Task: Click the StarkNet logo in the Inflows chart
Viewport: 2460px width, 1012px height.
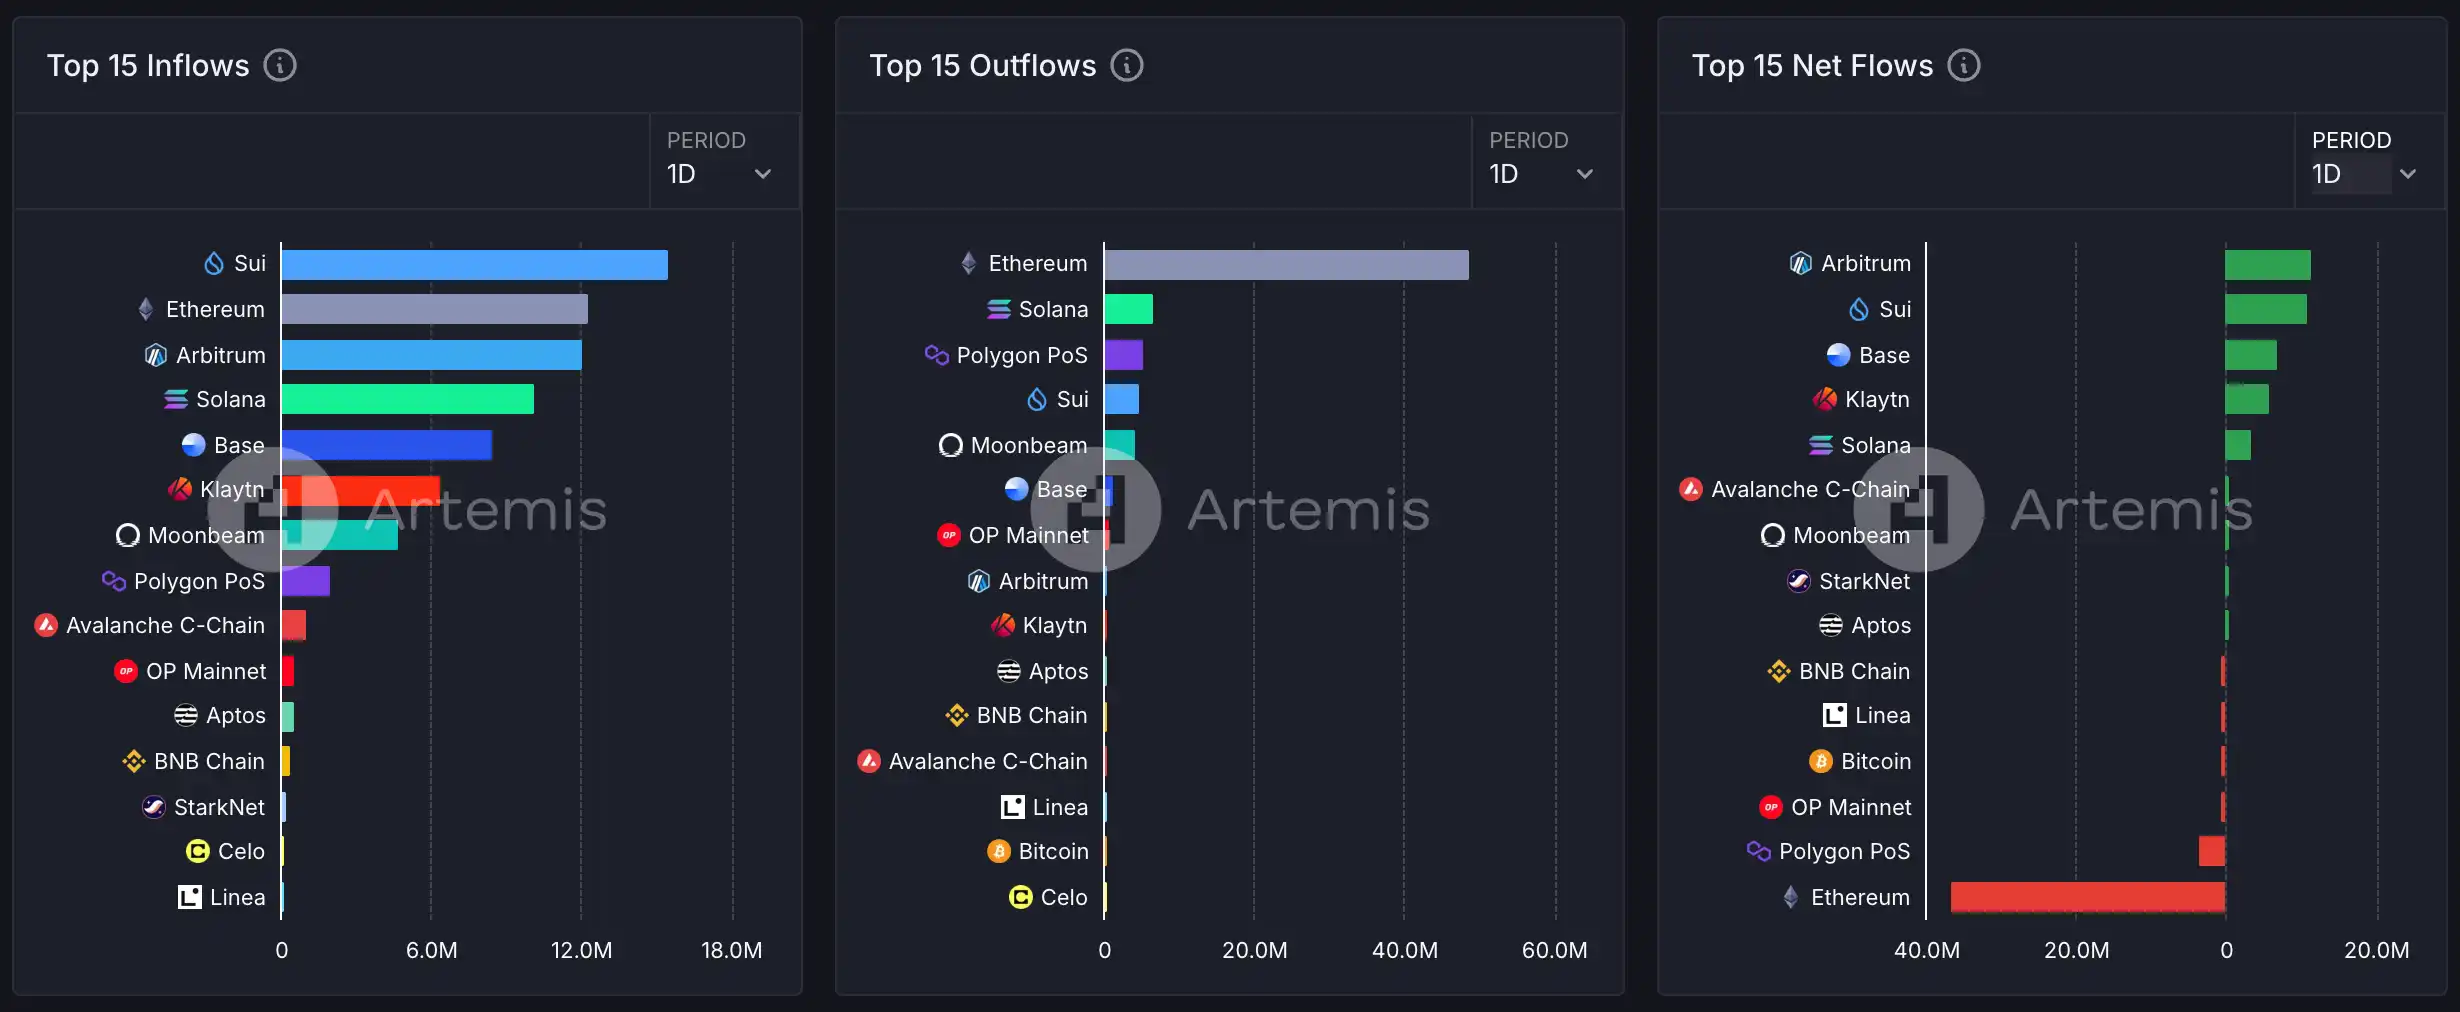Action: pos(154,807)
